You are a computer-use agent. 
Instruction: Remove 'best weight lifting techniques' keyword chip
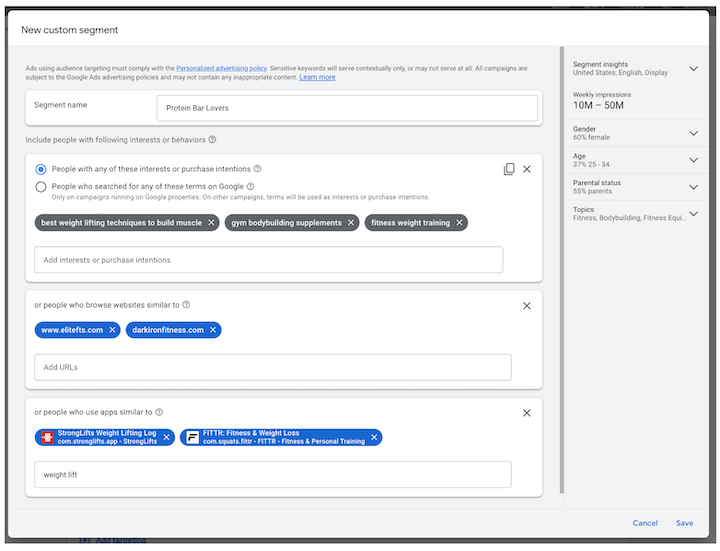(211, 223)
